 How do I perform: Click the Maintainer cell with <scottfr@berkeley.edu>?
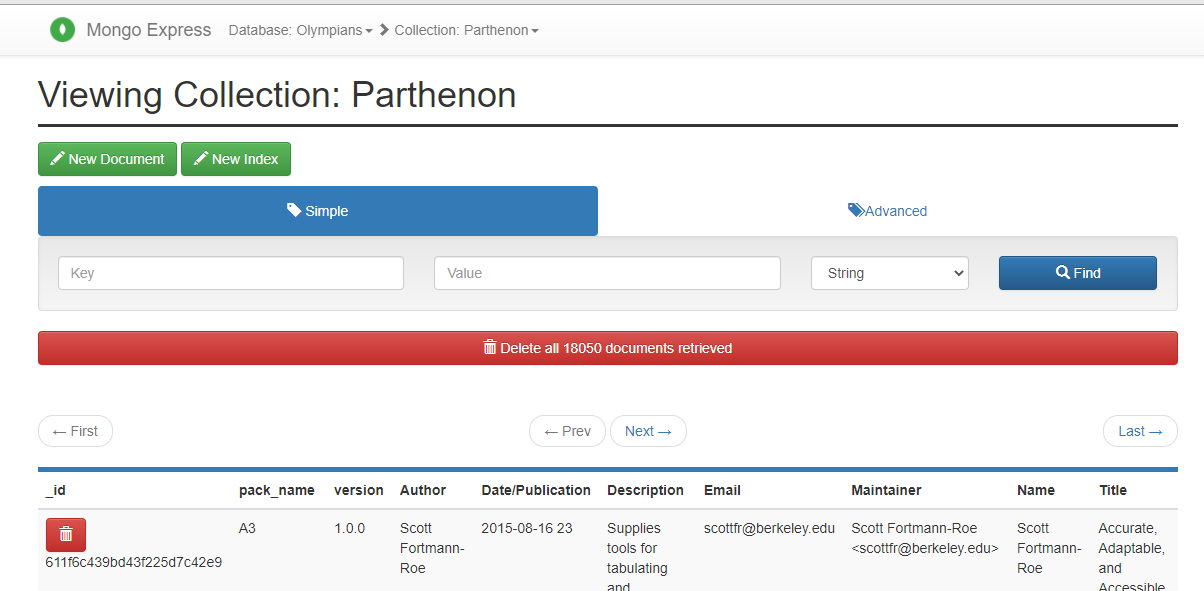coord(925,538)
